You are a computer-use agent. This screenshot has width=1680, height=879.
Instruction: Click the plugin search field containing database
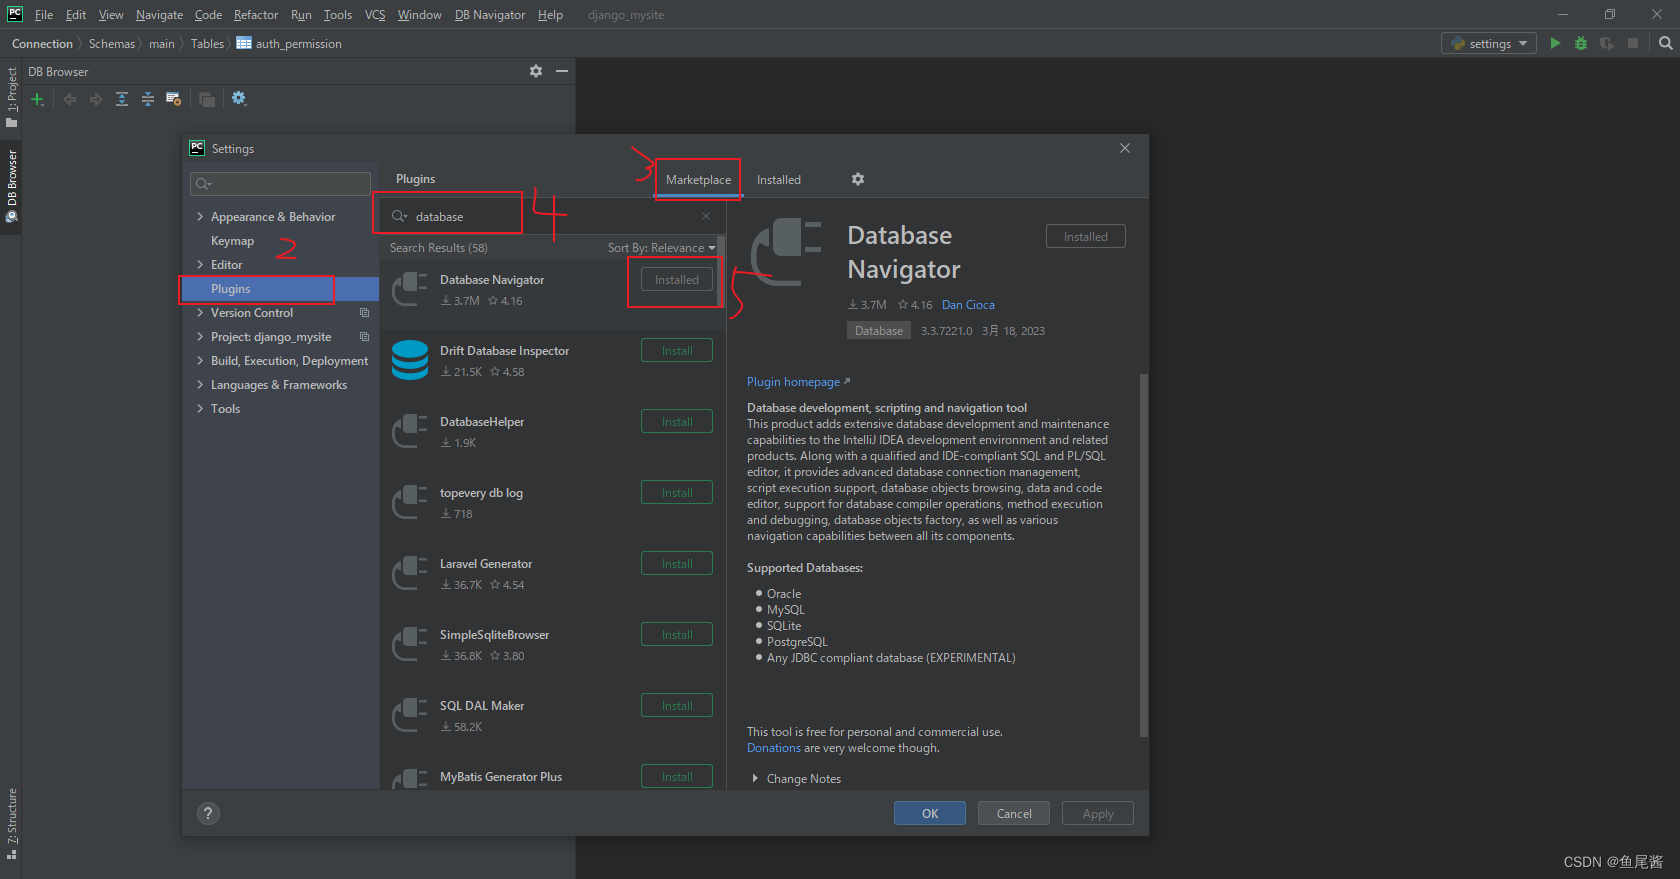[550, 216]
